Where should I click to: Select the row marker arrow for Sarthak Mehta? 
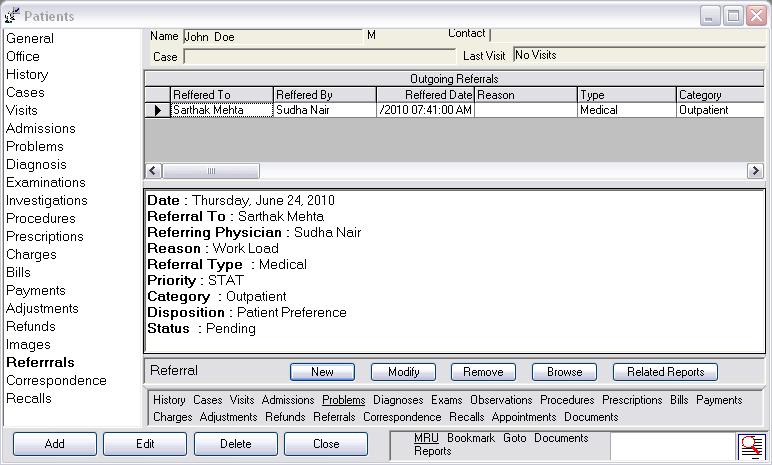click(158, 110)
